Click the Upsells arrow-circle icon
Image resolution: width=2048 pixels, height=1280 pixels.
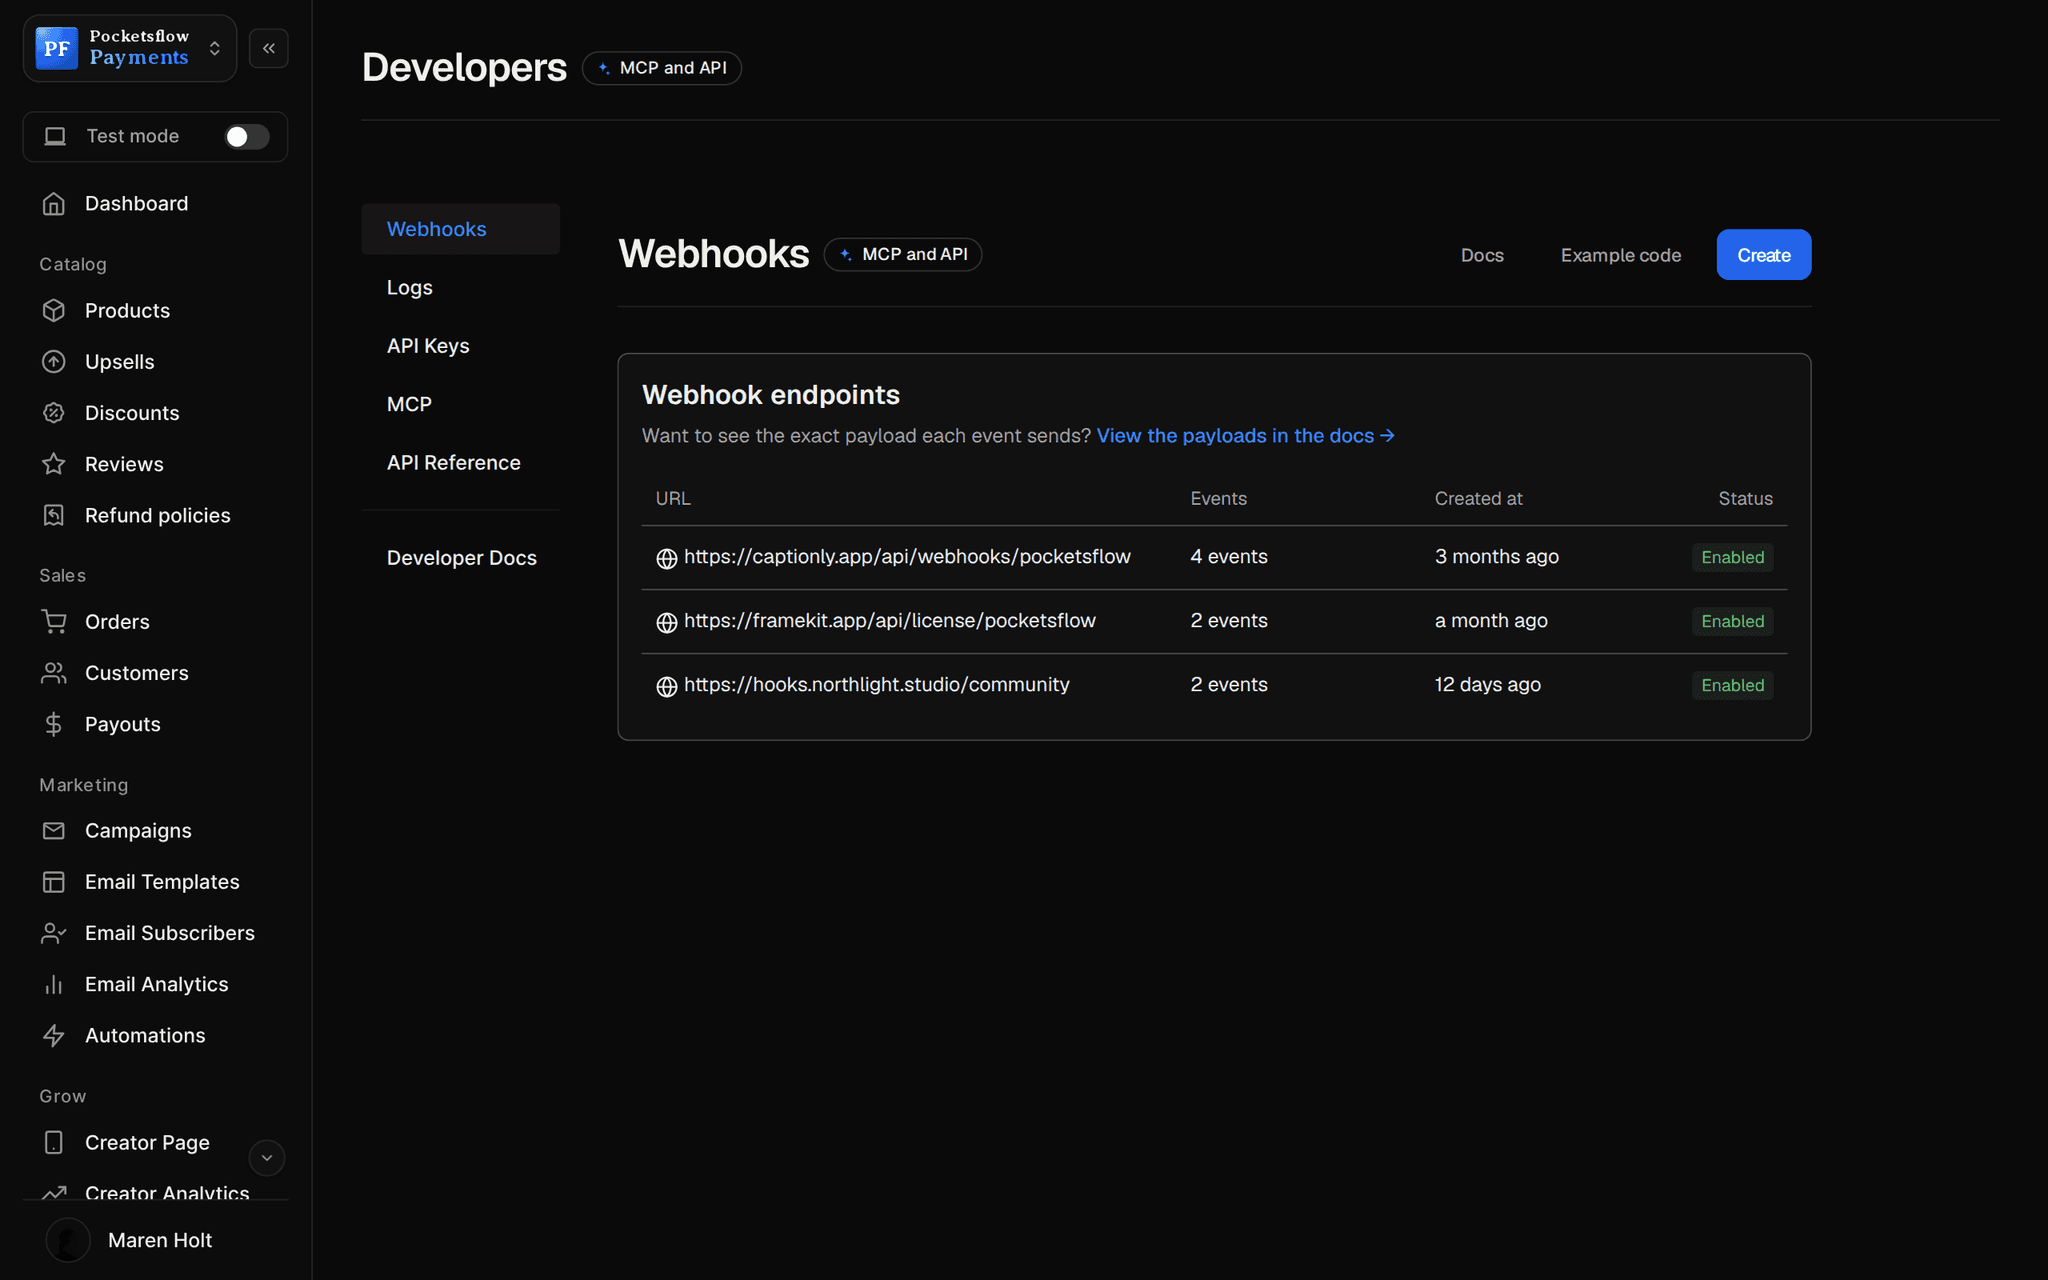(54, 362)
